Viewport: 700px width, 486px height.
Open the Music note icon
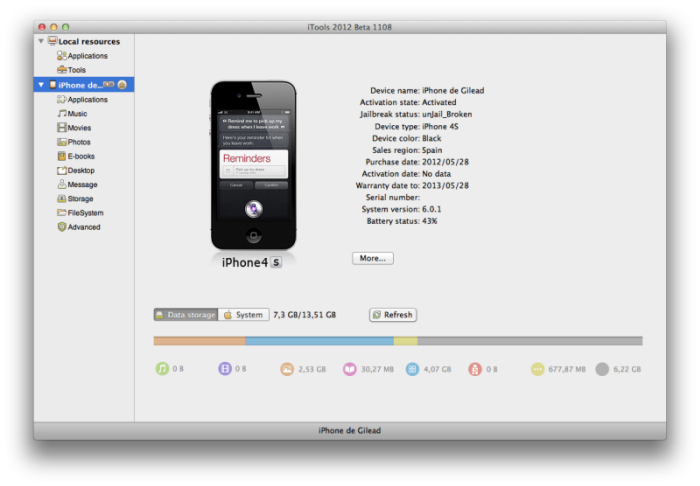[62, 113]
